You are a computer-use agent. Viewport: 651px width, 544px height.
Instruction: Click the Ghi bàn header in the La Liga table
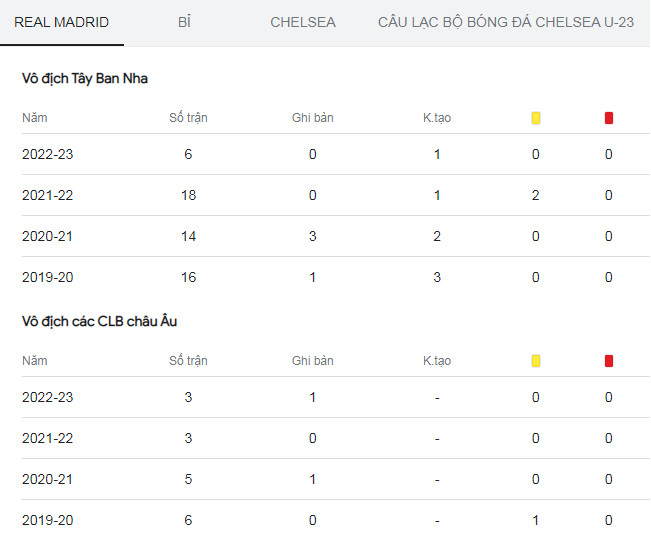pos(312,118)
